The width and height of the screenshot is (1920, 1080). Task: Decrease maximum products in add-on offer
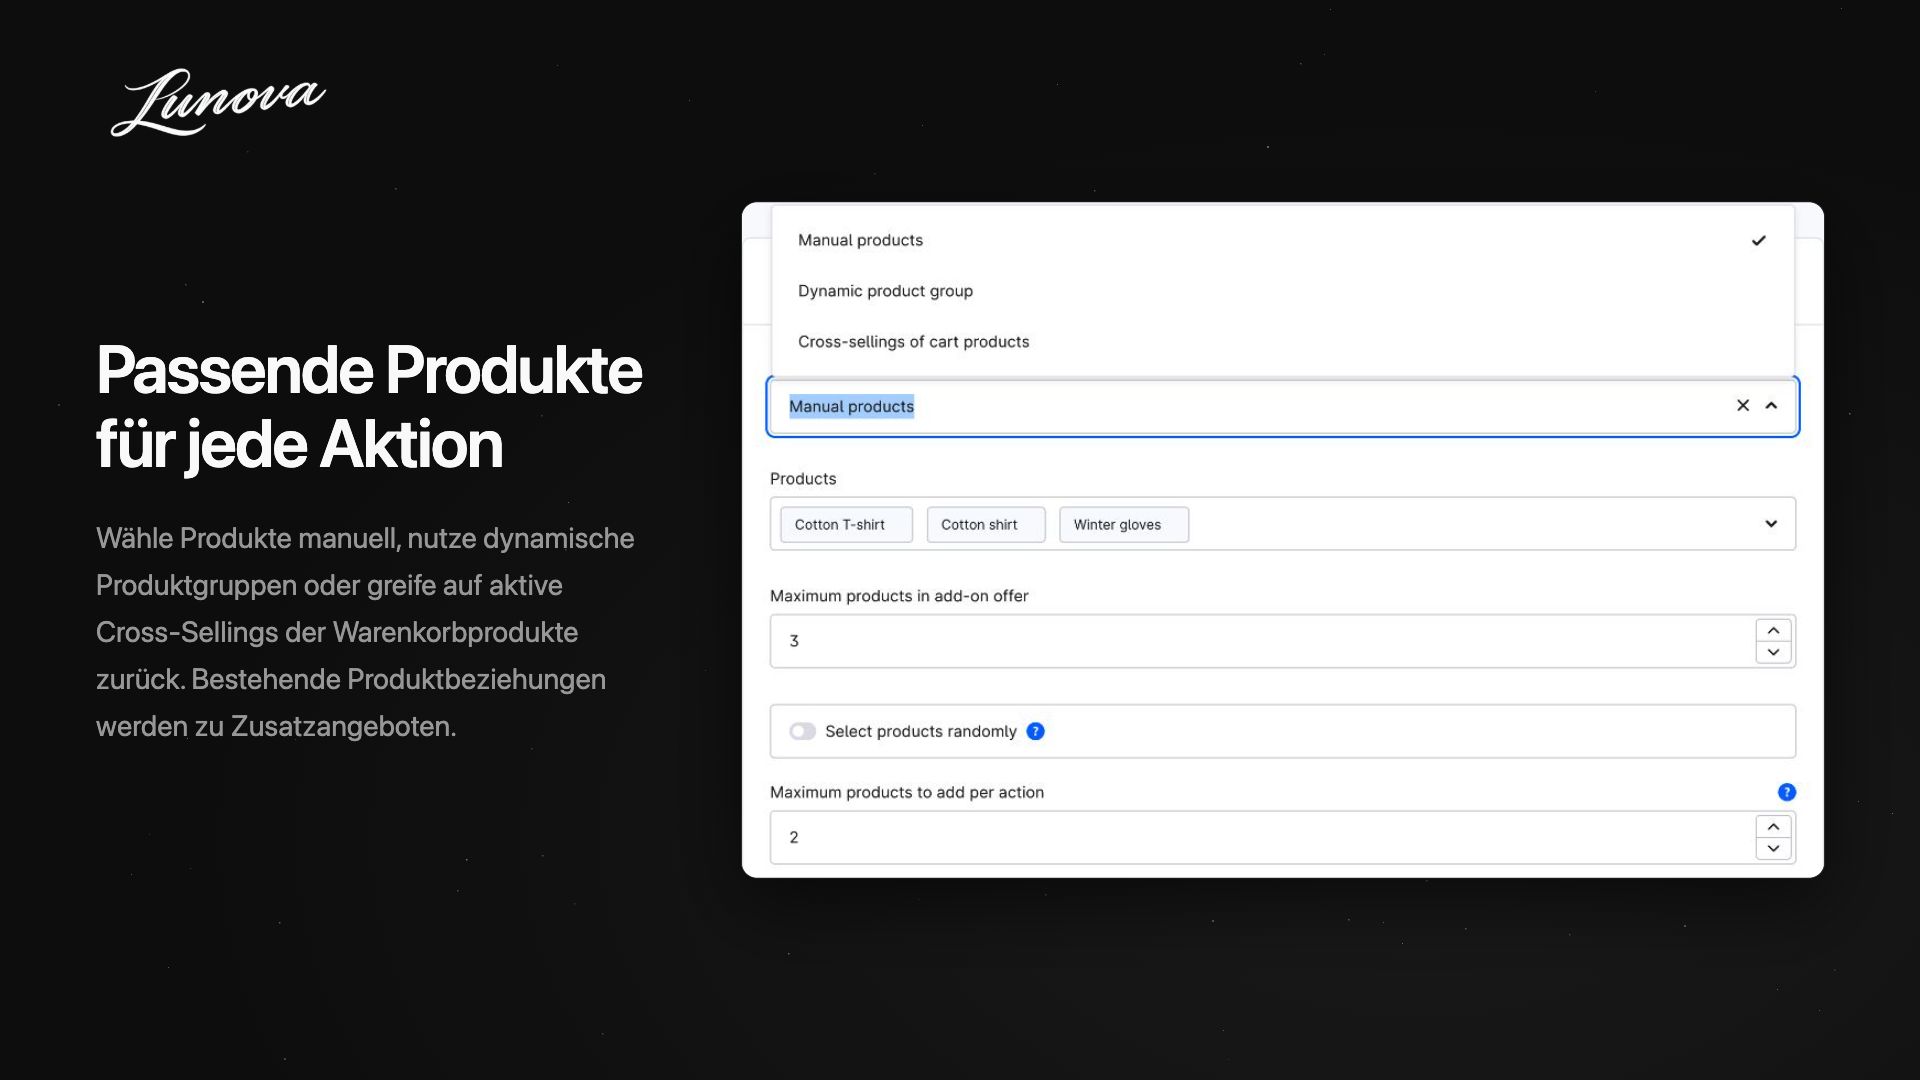pos(1773,652)
